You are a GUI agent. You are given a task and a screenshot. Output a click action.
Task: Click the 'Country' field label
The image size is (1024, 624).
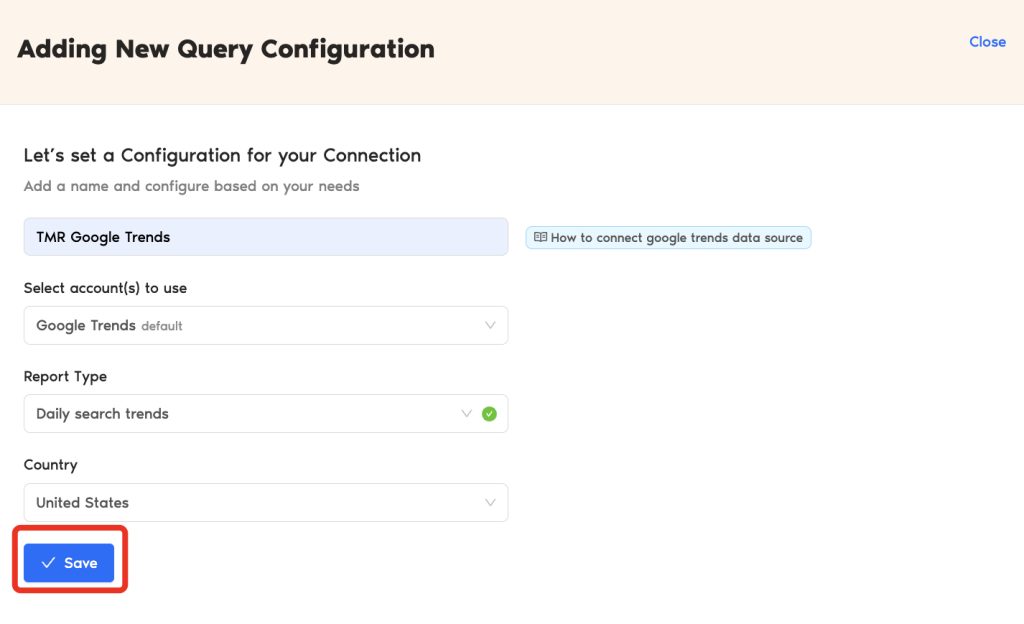[50, 465]
